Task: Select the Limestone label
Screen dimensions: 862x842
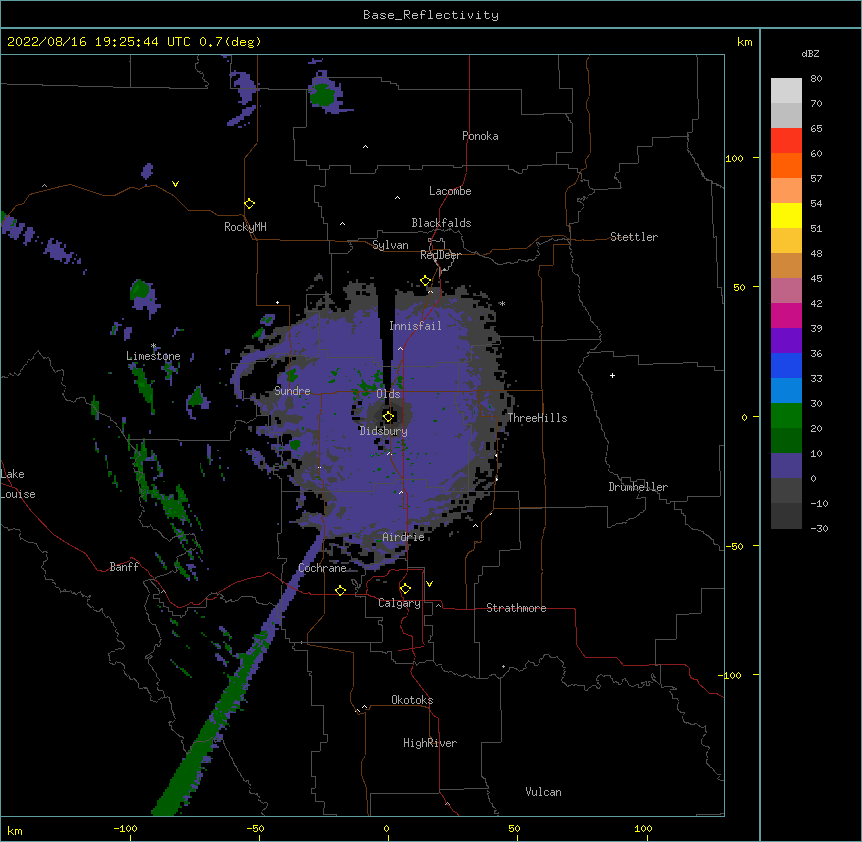Action: coord(153,356)
